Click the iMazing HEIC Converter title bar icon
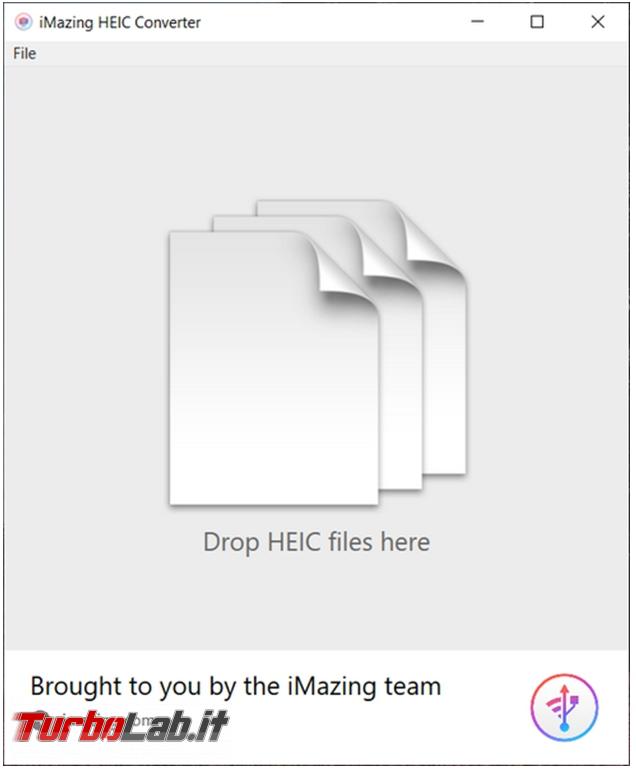Image resolution: width=636 pixels, height=769 pixels. pos(23,22)
